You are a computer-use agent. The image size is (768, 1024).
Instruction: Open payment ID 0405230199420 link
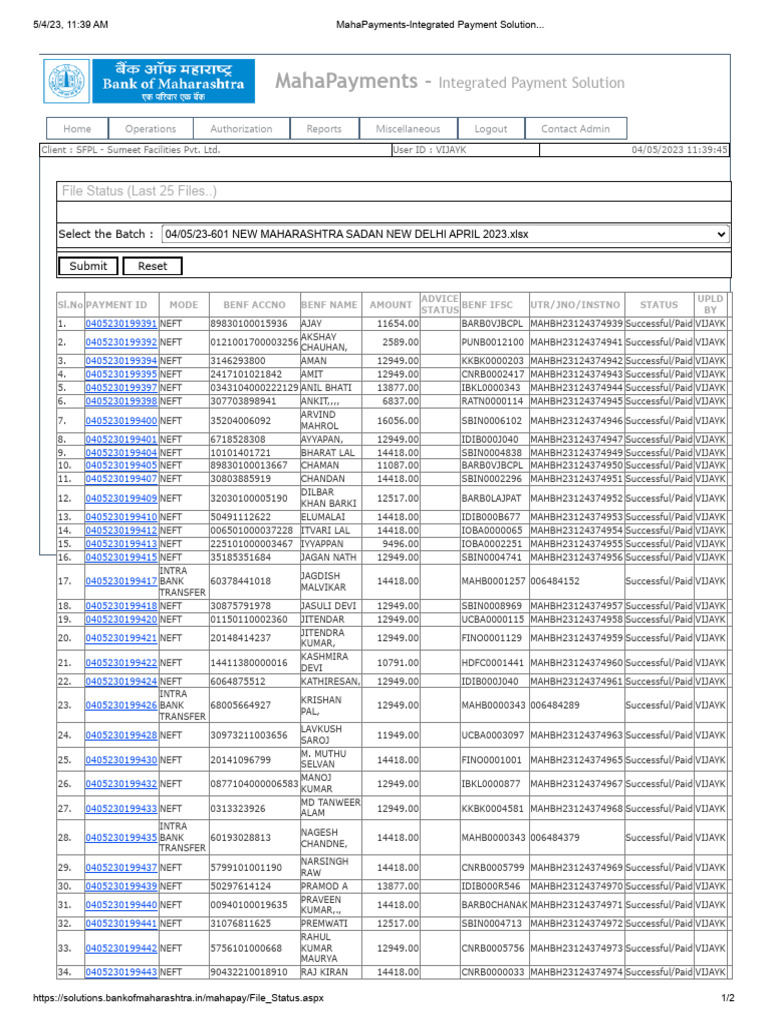(121, 619)
